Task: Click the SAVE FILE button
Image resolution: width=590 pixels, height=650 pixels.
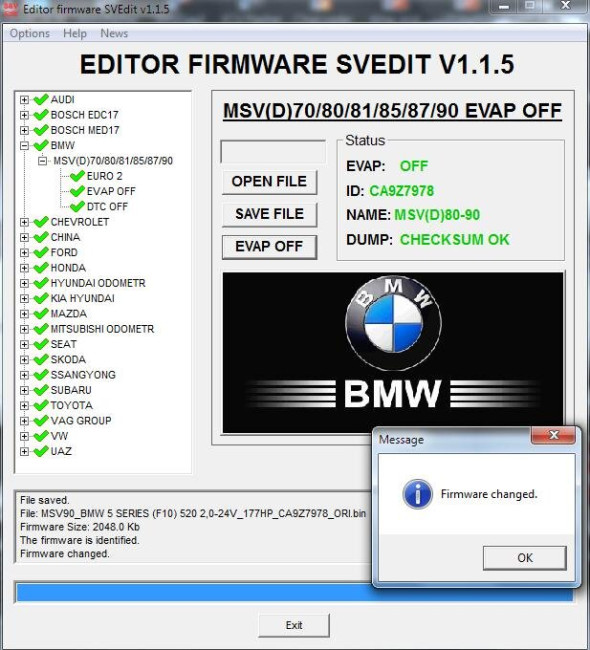Action: tap(270, 214)
